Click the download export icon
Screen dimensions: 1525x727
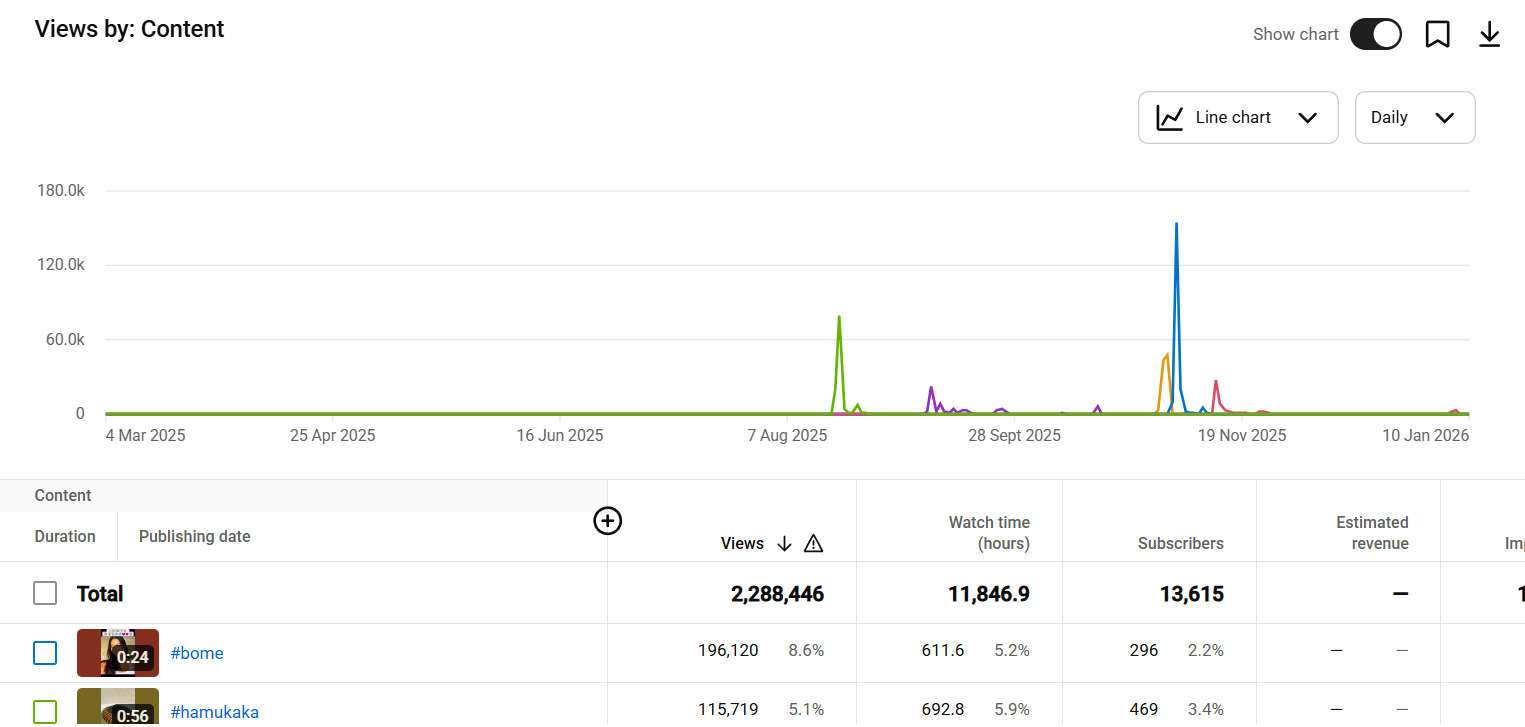coord(1489,34)
